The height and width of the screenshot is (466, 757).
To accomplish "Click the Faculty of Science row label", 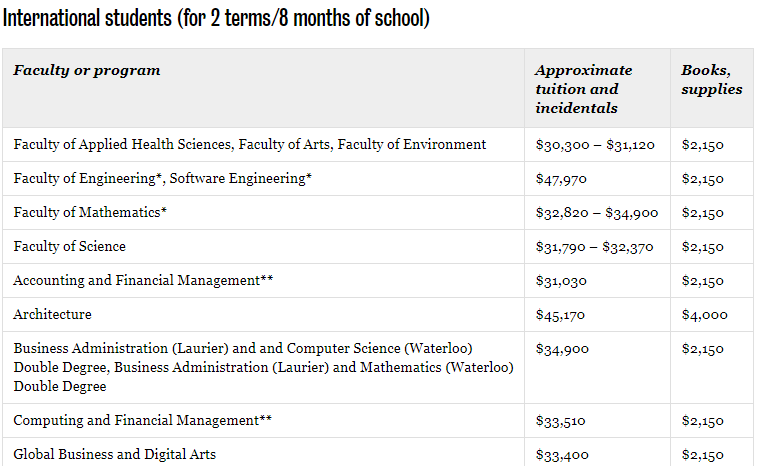I will tap(70, 246).
